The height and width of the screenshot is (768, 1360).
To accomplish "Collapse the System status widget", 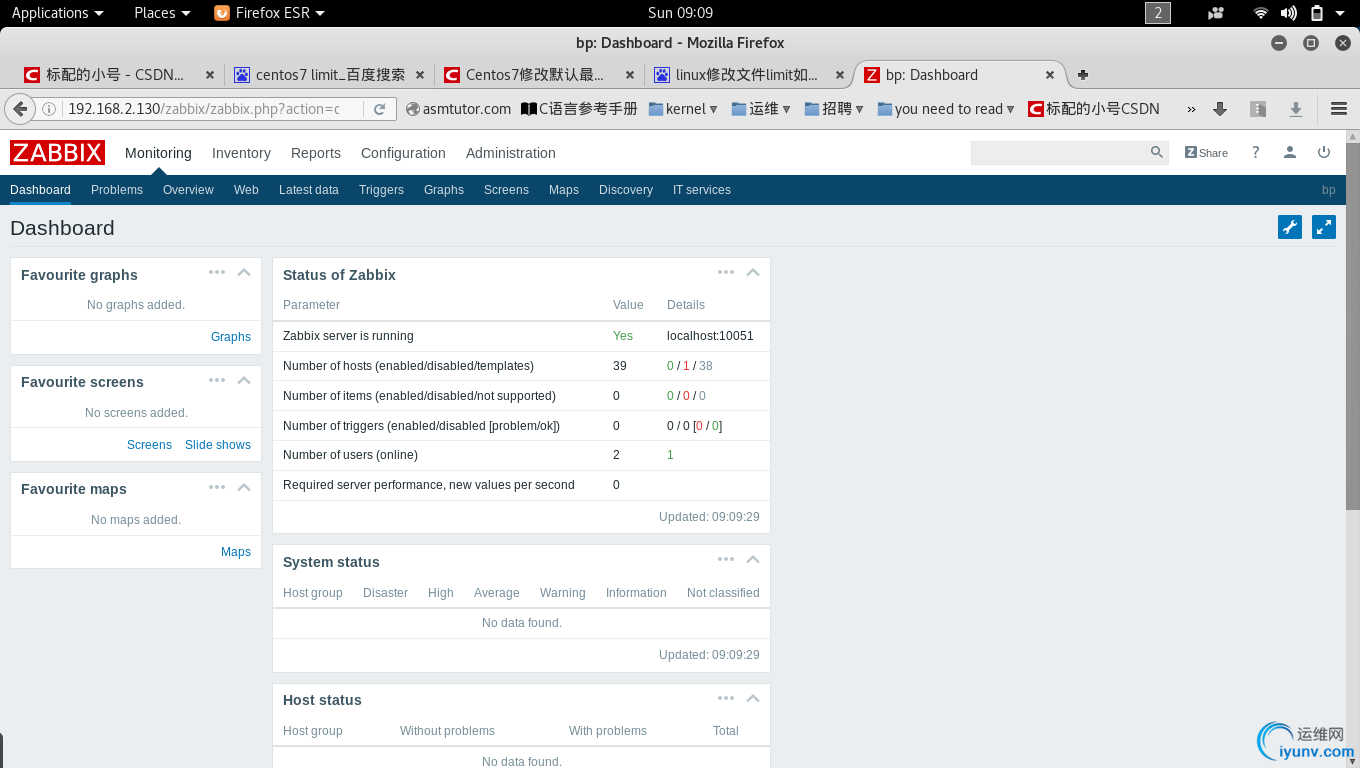I will (753, 560).
